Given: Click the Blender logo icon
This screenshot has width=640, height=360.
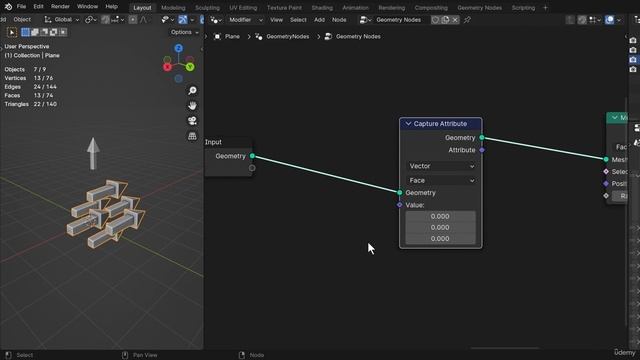Looking at the screenshot, I should [x=8, y=7].
